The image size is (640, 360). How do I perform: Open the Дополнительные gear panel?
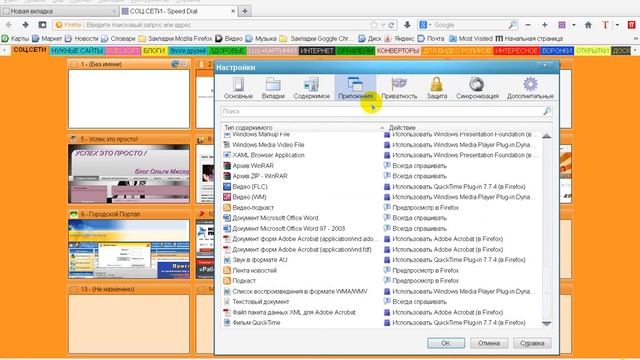coord(530,88)
